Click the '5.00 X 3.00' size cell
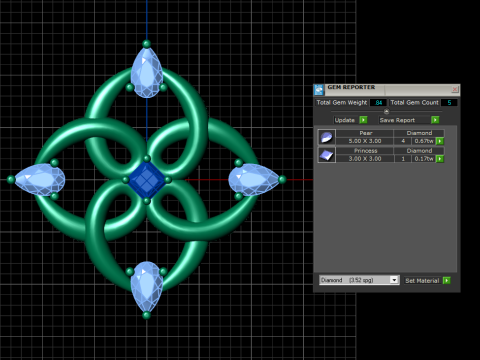 (x=365, y=141)
